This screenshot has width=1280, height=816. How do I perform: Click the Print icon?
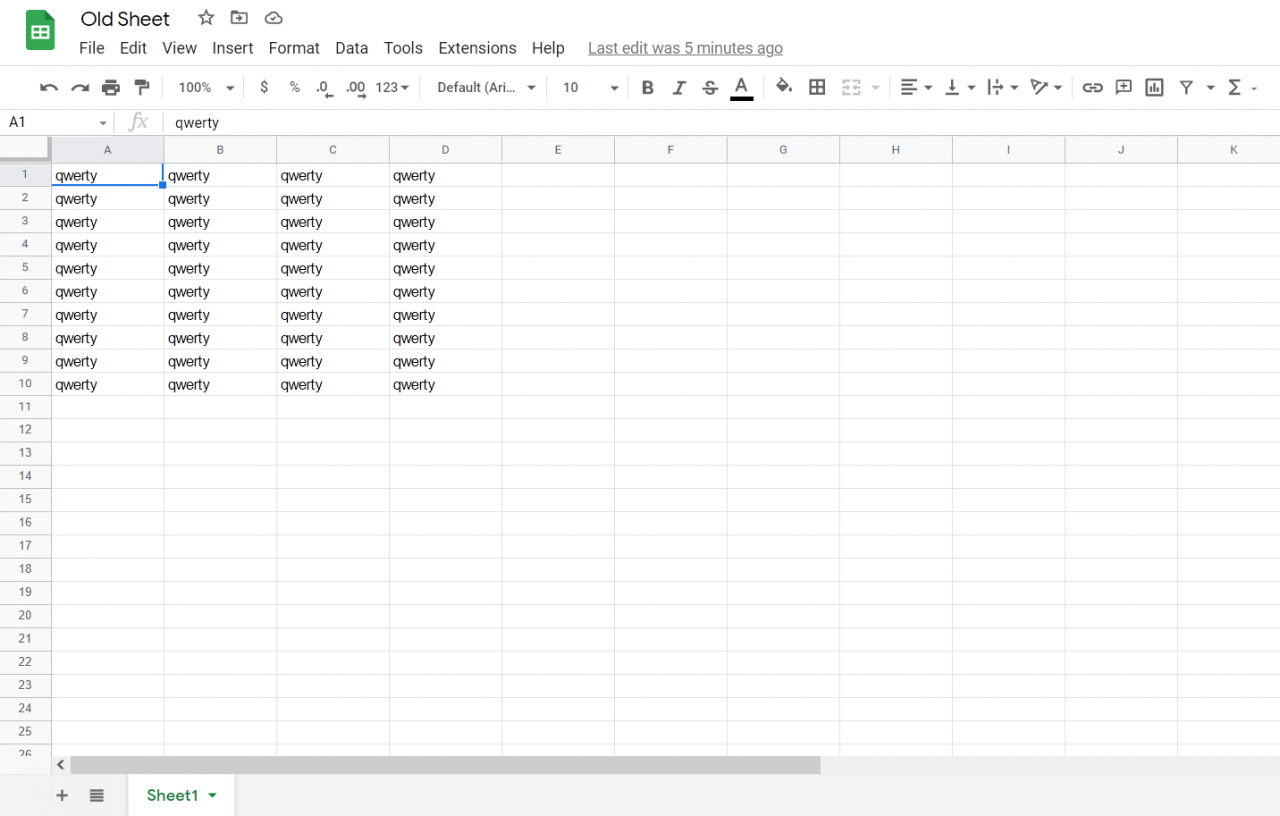click(111, 87)
